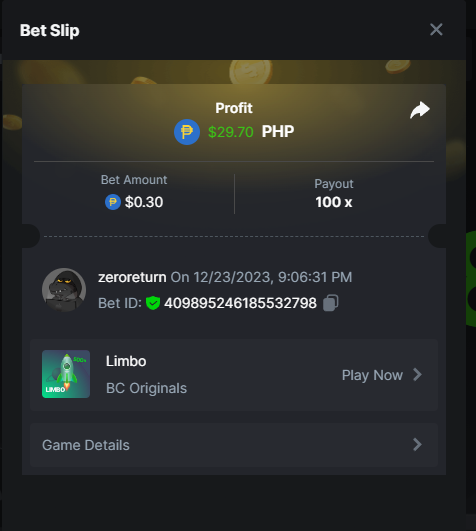Select the Bet ID number text
Viewport: 476px width, 531px height.
240,303
